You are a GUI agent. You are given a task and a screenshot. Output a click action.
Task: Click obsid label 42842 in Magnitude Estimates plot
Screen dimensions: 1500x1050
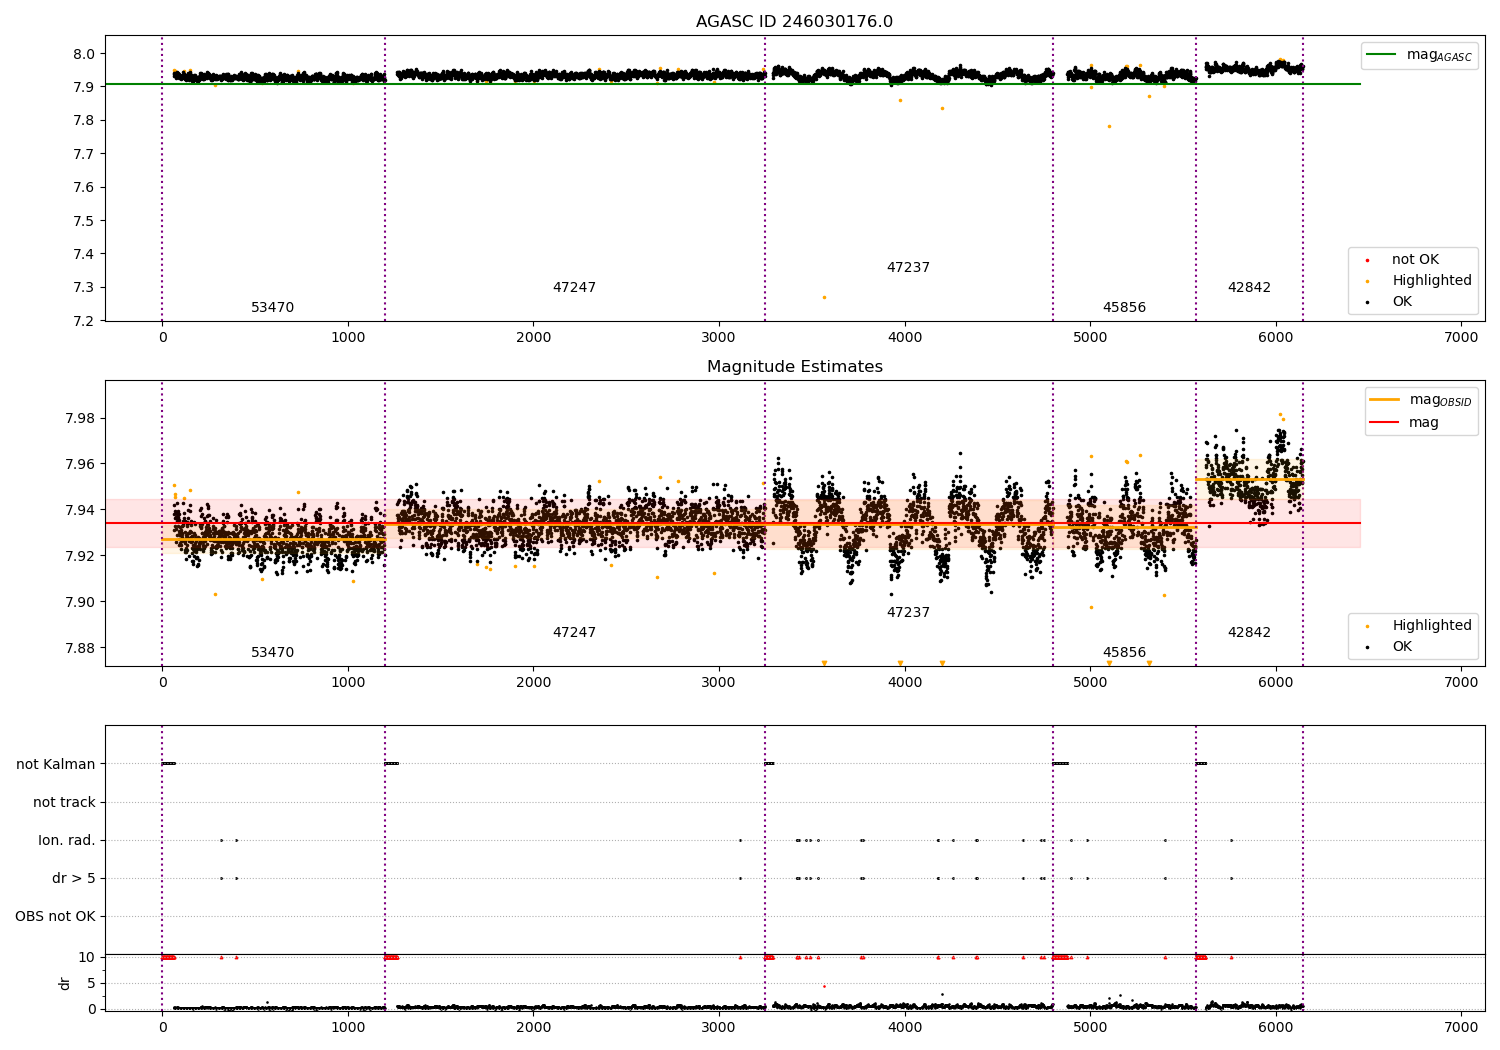coord(1249,633)
